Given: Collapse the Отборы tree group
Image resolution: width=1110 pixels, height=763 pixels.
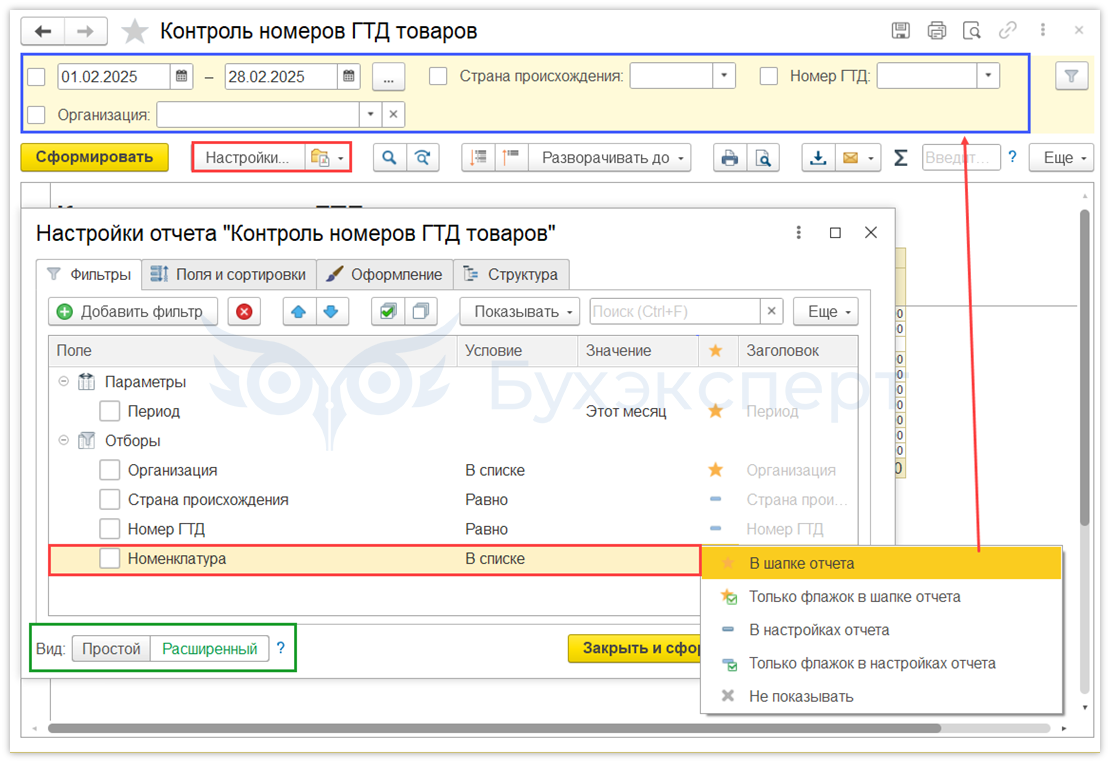Looking at the screenshot, I should click(x=64, y=440).
